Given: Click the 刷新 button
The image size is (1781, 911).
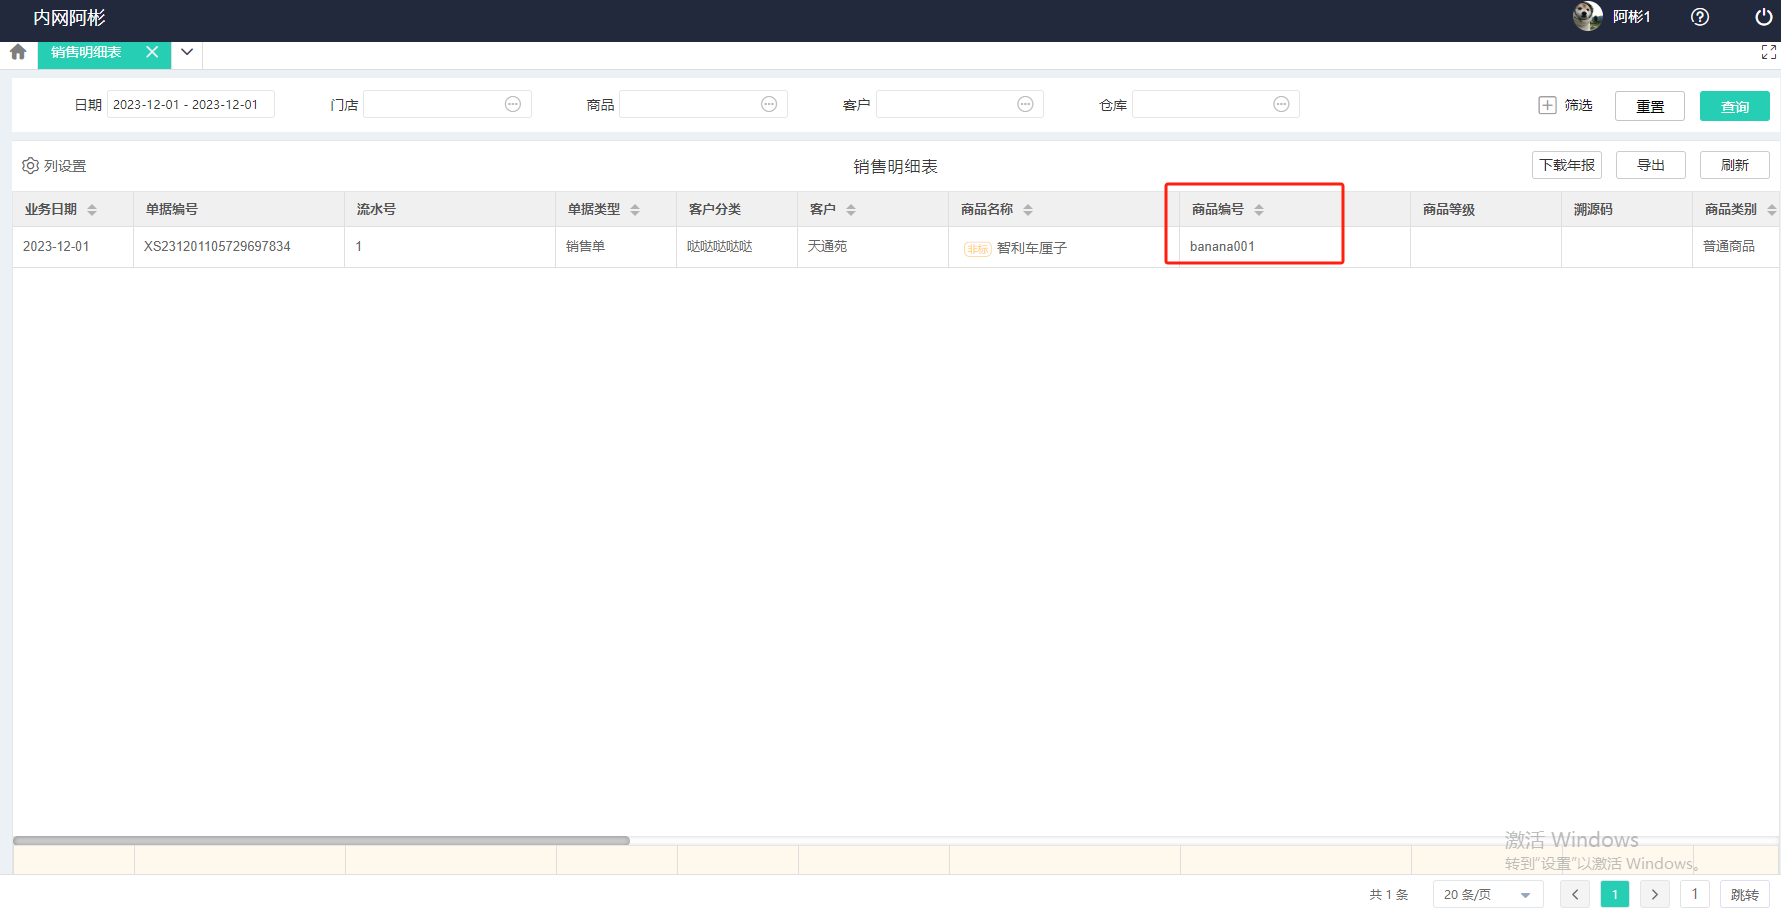Looking at the screenshot, I should point(1735,165).
